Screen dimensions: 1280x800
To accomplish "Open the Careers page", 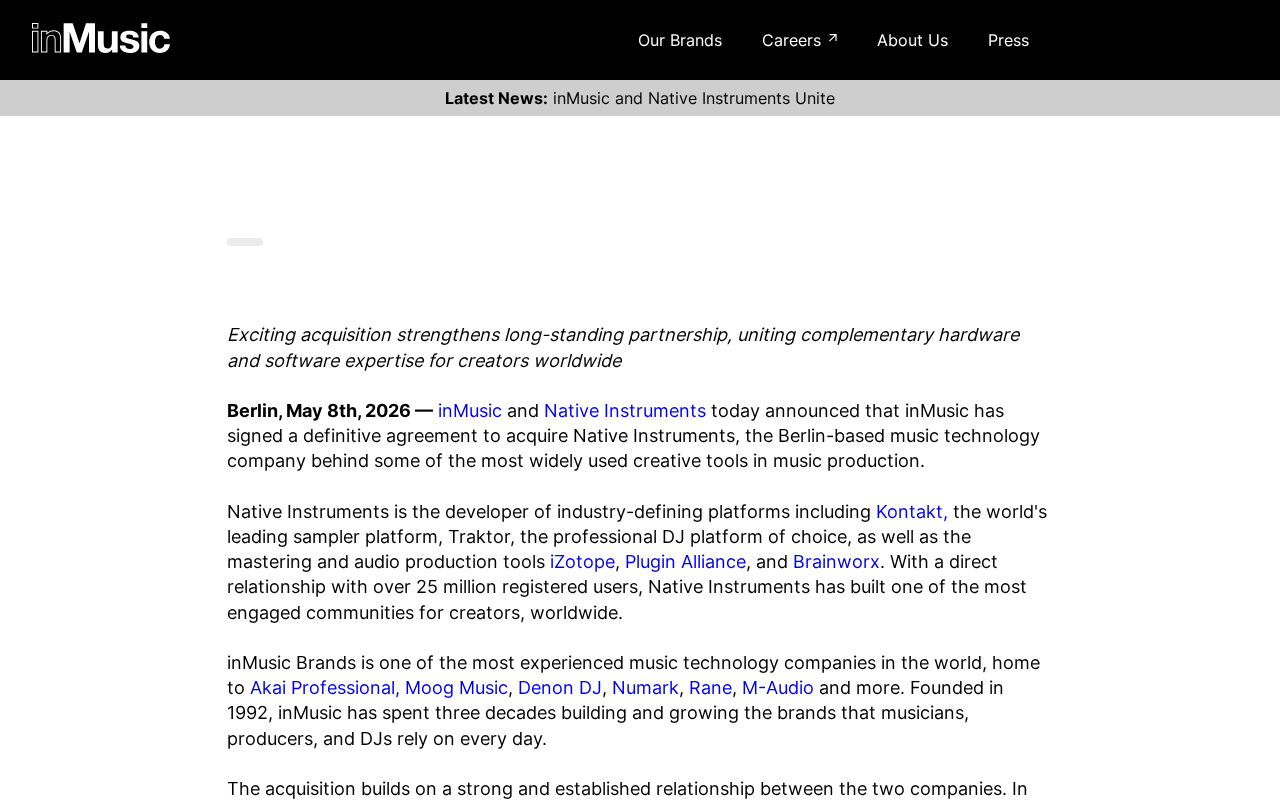I will coord(799,40).
